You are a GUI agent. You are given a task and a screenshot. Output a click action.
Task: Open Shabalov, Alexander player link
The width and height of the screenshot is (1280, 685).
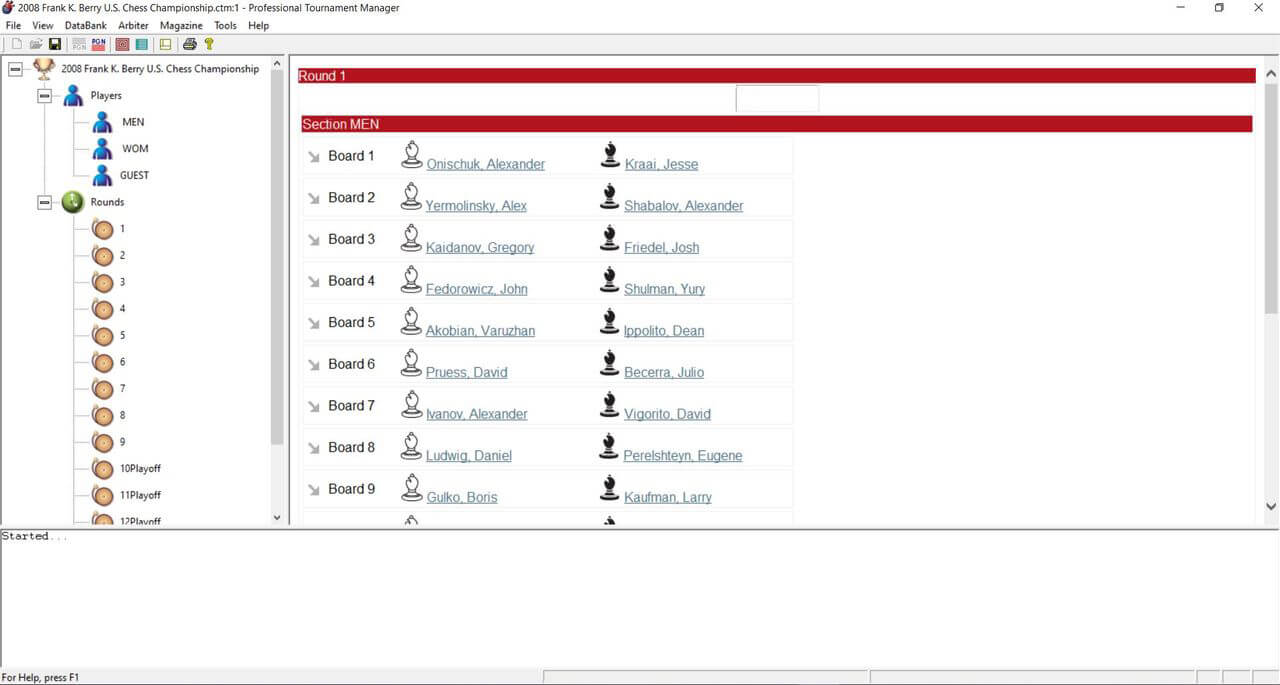tap(683, 206)
